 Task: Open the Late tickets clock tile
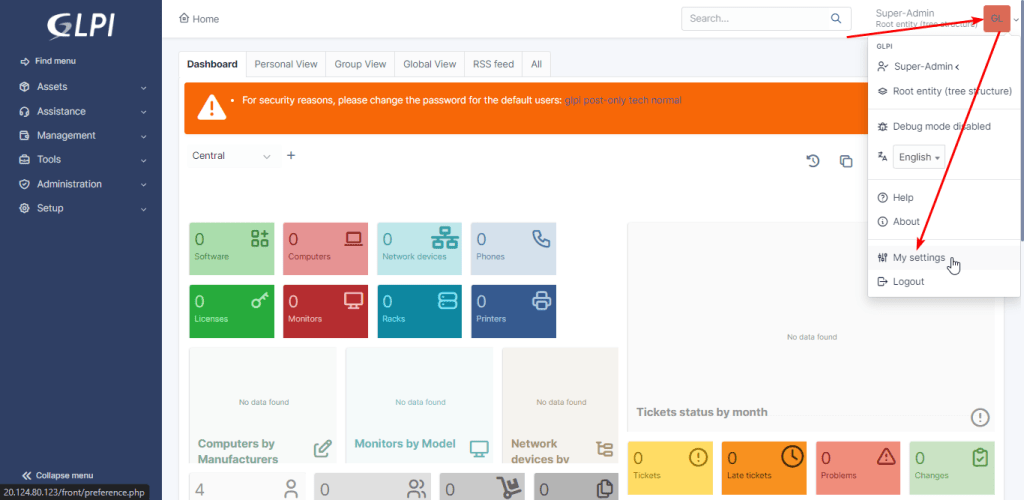point(764,467)
